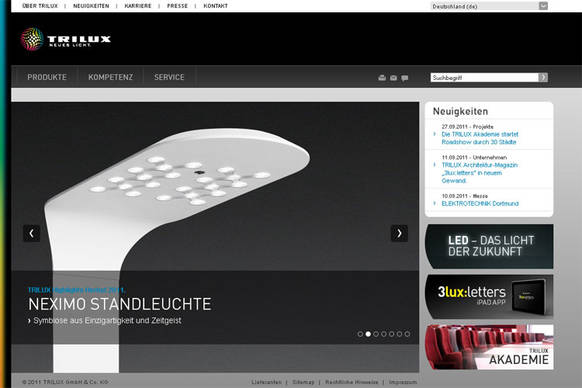Open the SERVICE menu item
The width and height of the screenshot is (582, 388).
(x=169, y=77)
